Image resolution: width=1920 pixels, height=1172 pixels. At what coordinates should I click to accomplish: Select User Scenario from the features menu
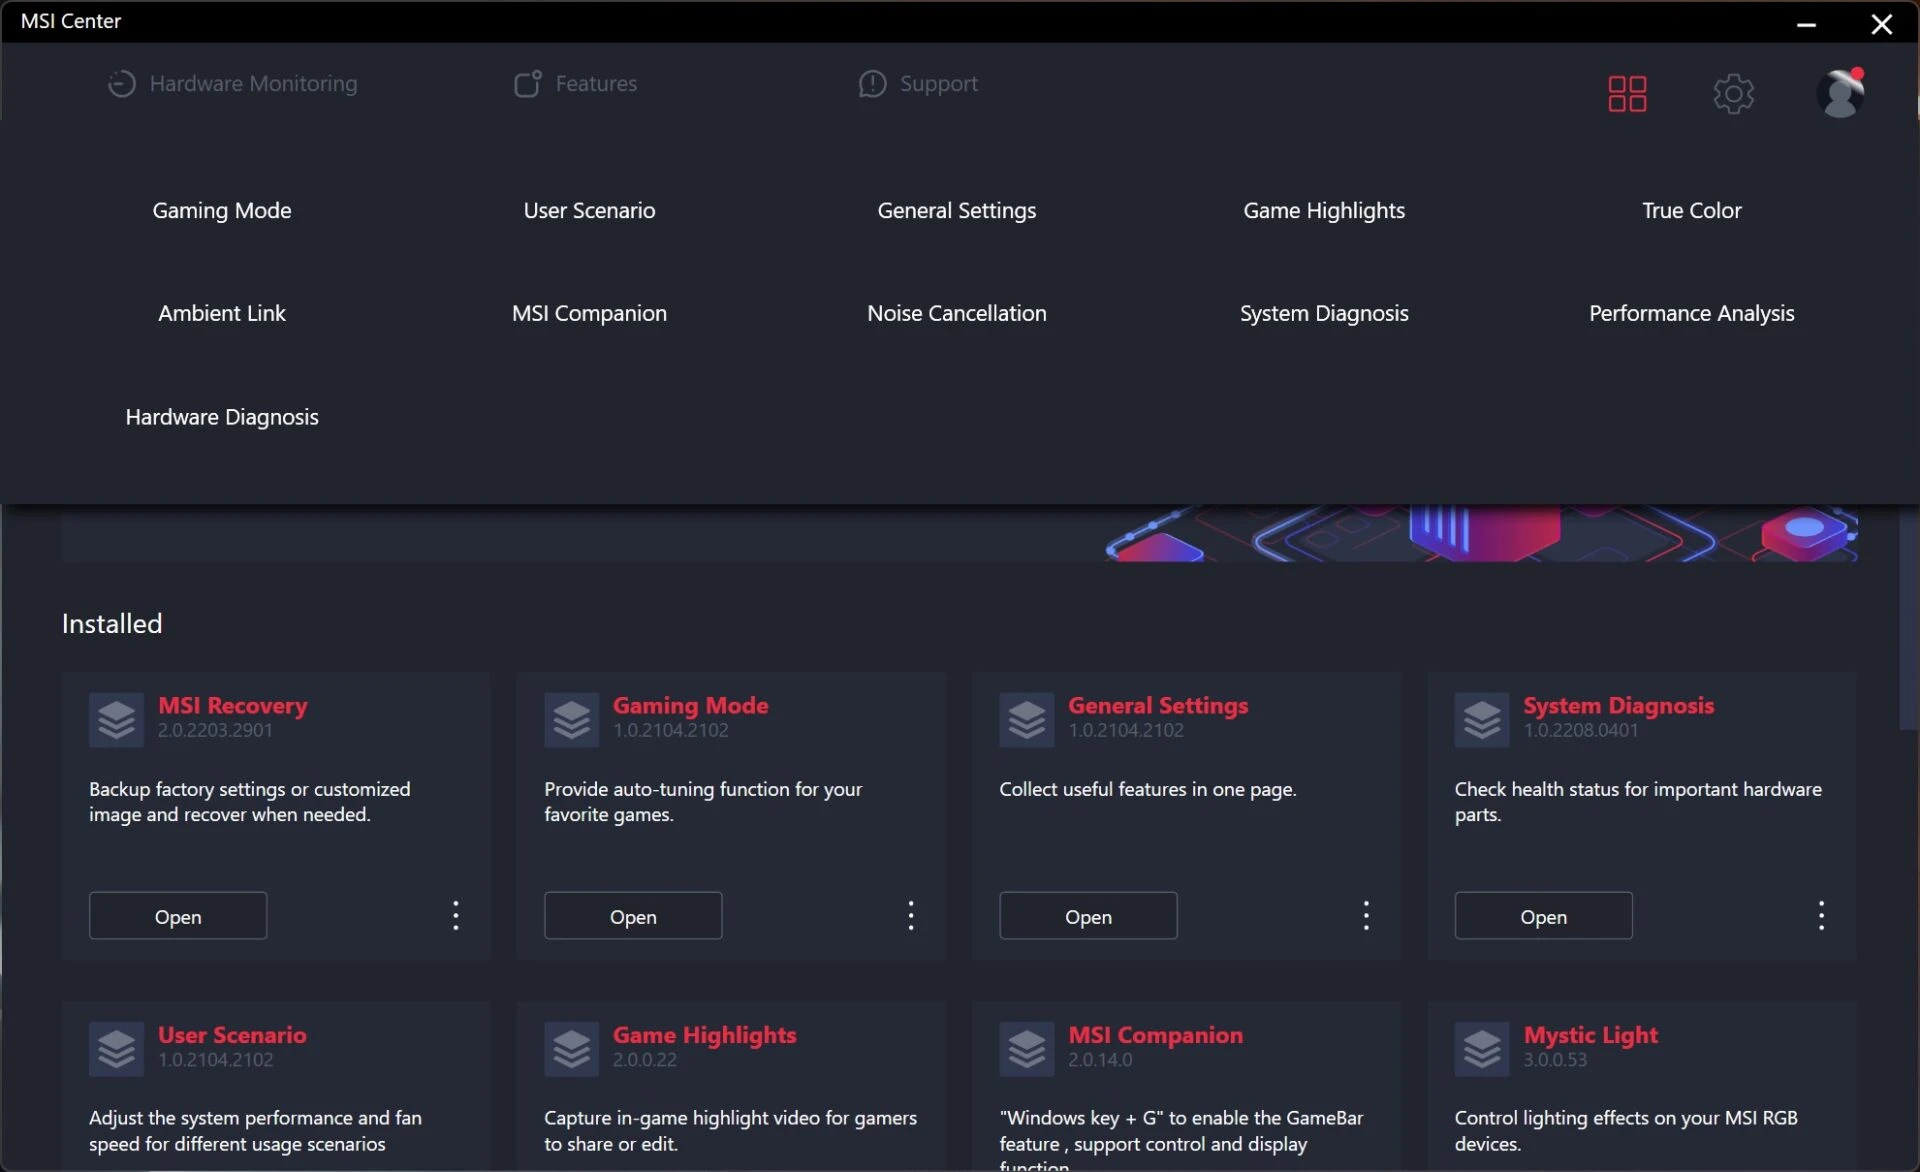(589, 211)
